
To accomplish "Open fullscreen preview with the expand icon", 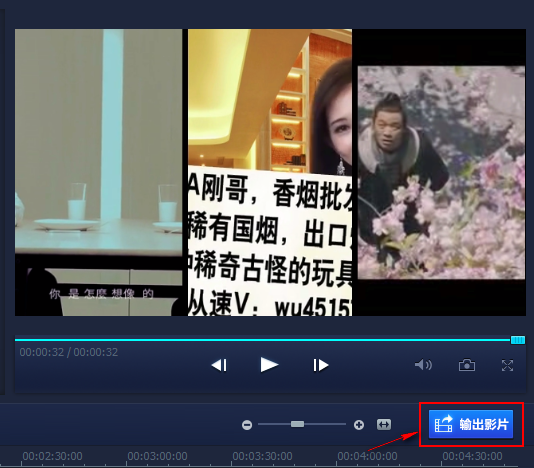I will [x=507, y=365].
